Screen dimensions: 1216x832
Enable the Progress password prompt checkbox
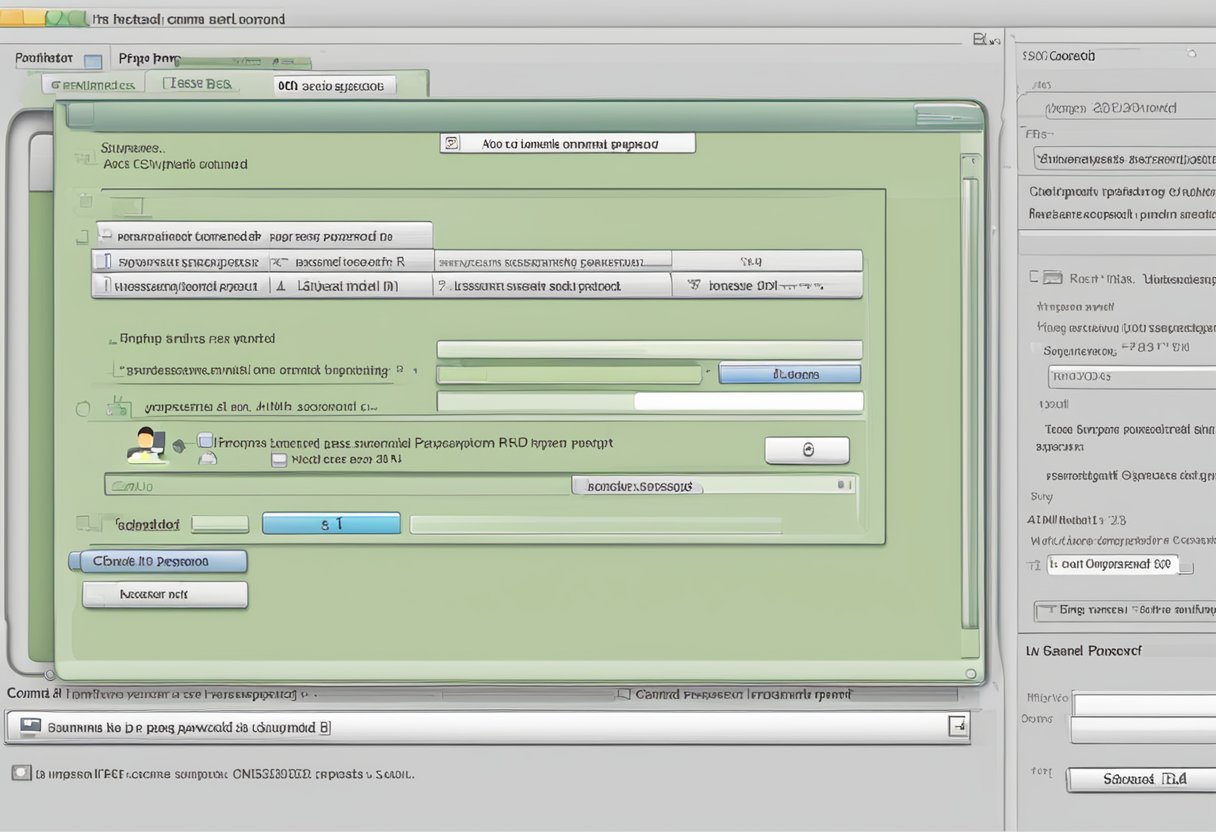pyautogui.click(x=203, y=441)
